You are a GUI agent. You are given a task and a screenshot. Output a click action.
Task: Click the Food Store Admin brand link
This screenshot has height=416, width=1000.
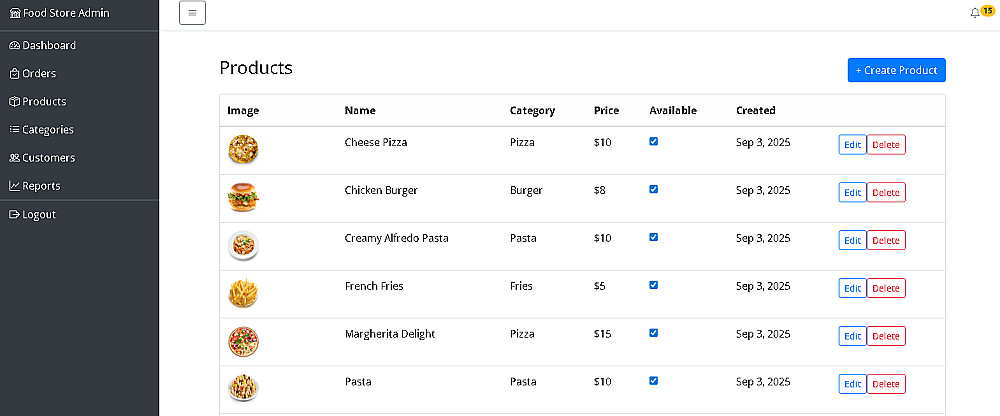point(59,13)
